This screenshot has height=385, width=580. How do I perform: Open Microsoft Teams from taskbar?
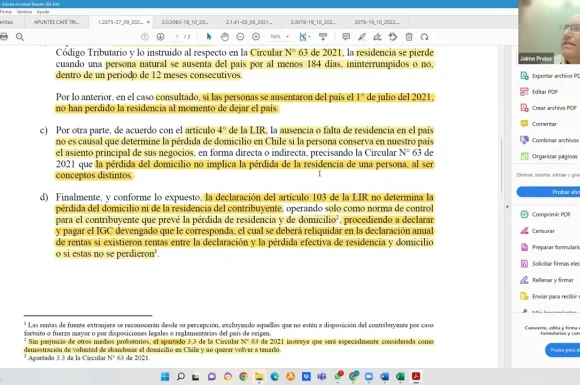click(322, 376)
